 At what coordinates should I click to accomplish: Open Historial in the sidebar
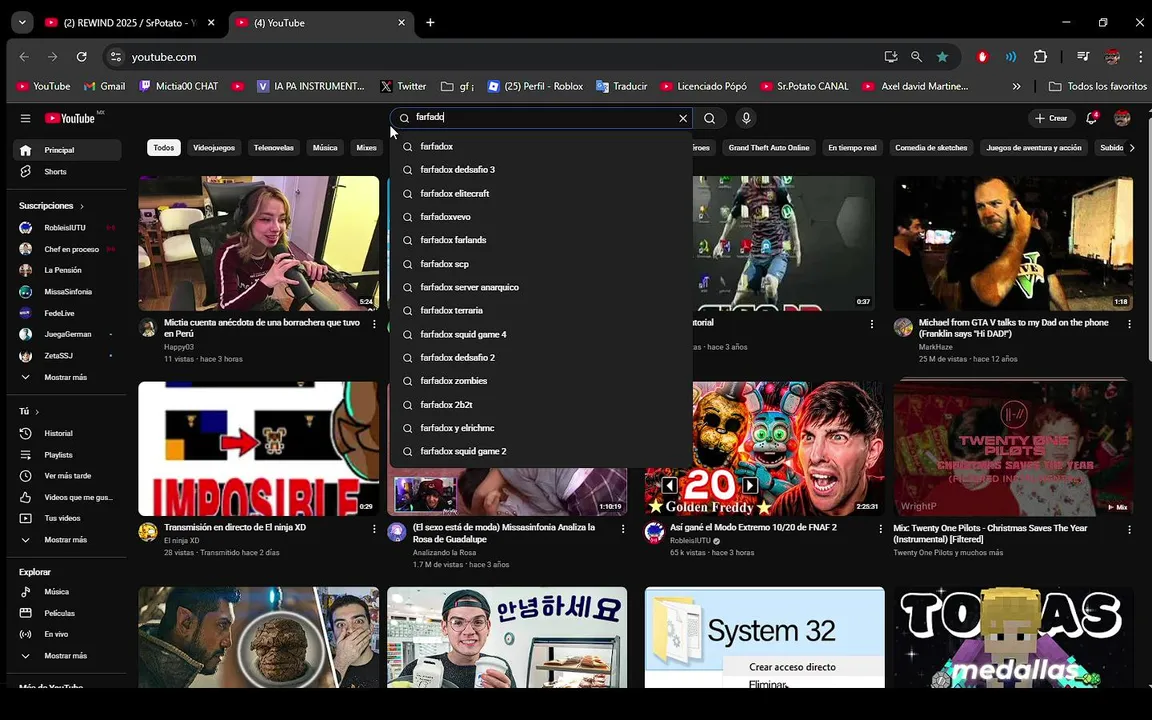(x=67, y=433)
